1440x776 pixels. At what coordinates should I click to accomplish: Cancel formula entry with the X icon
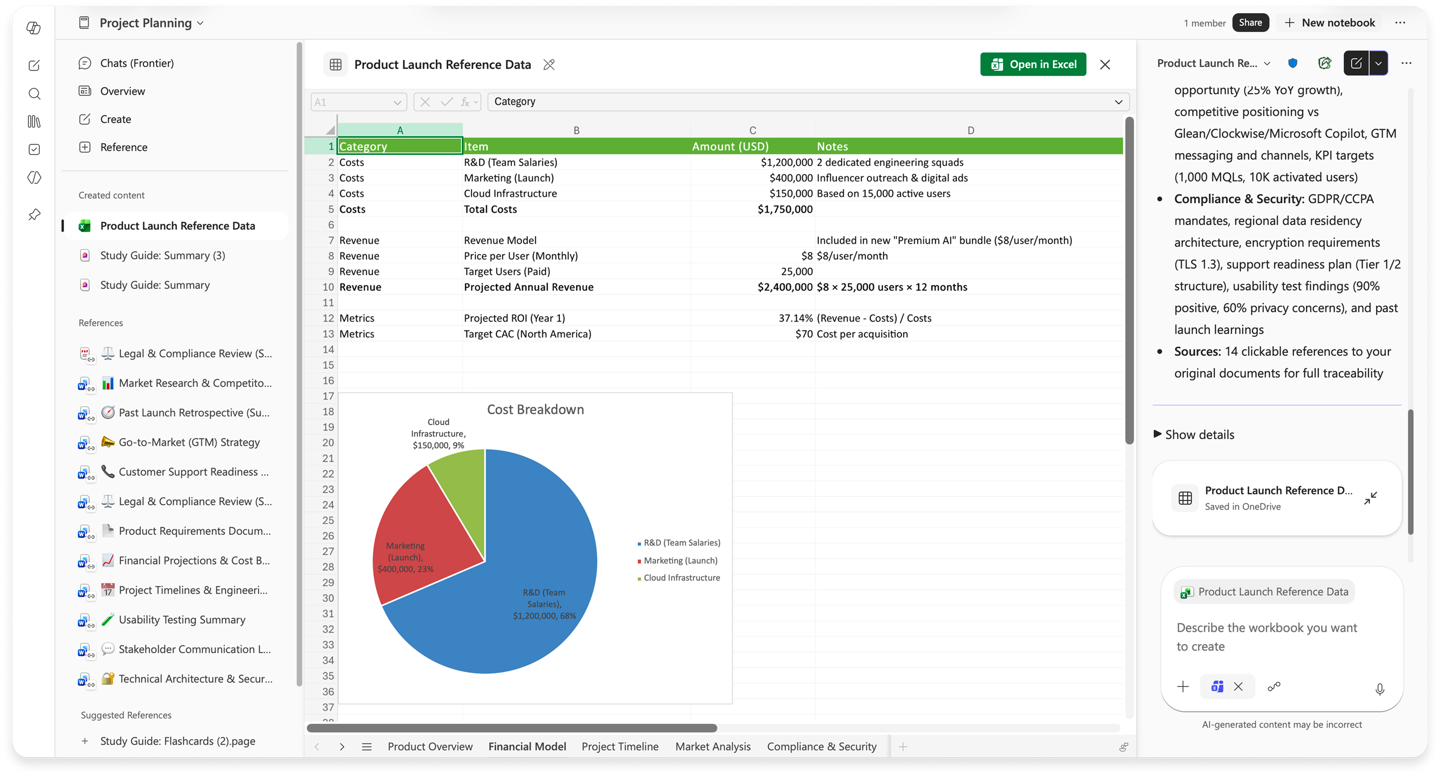[x=424, y=102]
